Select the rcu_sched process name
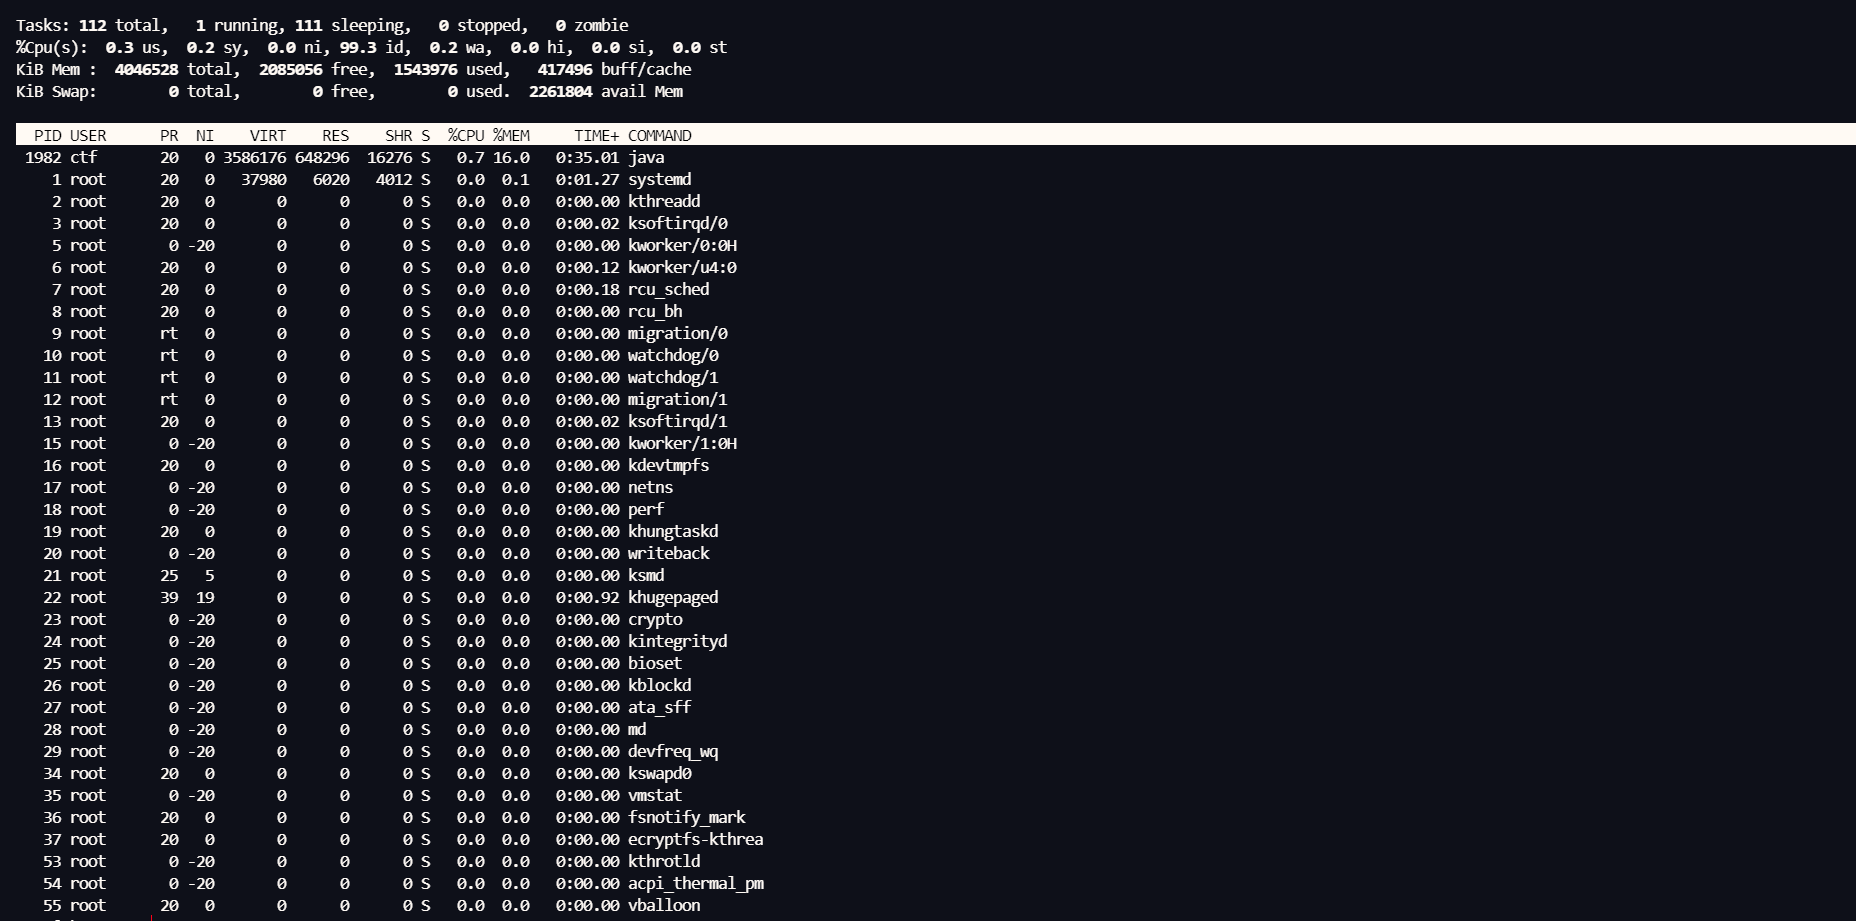Viewport: 1856px width, 921px height. click(668, 289)
